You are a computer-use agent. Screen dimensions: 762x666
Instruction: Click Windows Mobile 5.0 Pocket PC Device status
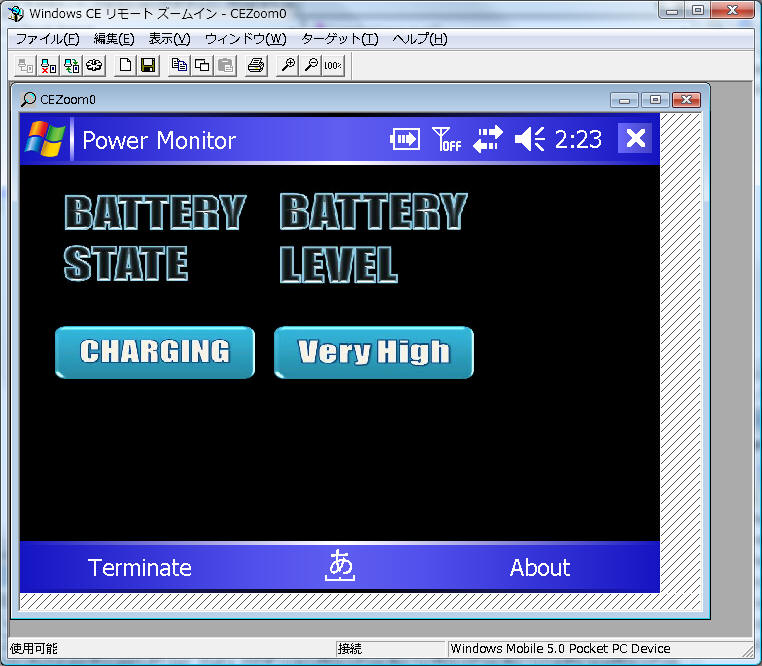coord(560,648)
